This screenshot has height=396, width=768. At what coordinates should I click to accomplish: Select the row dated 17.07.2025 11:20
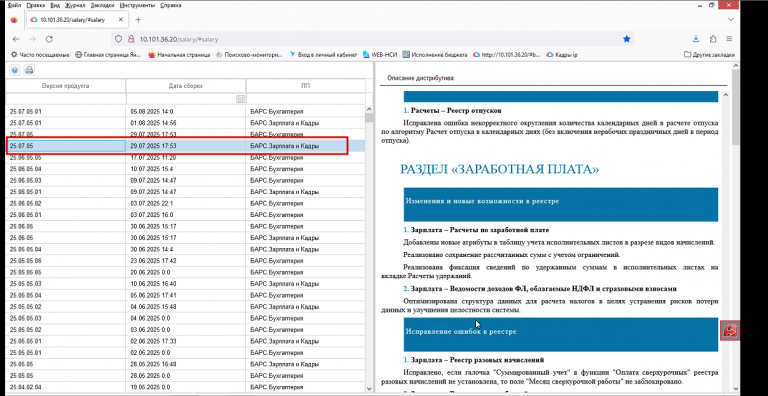186,158
